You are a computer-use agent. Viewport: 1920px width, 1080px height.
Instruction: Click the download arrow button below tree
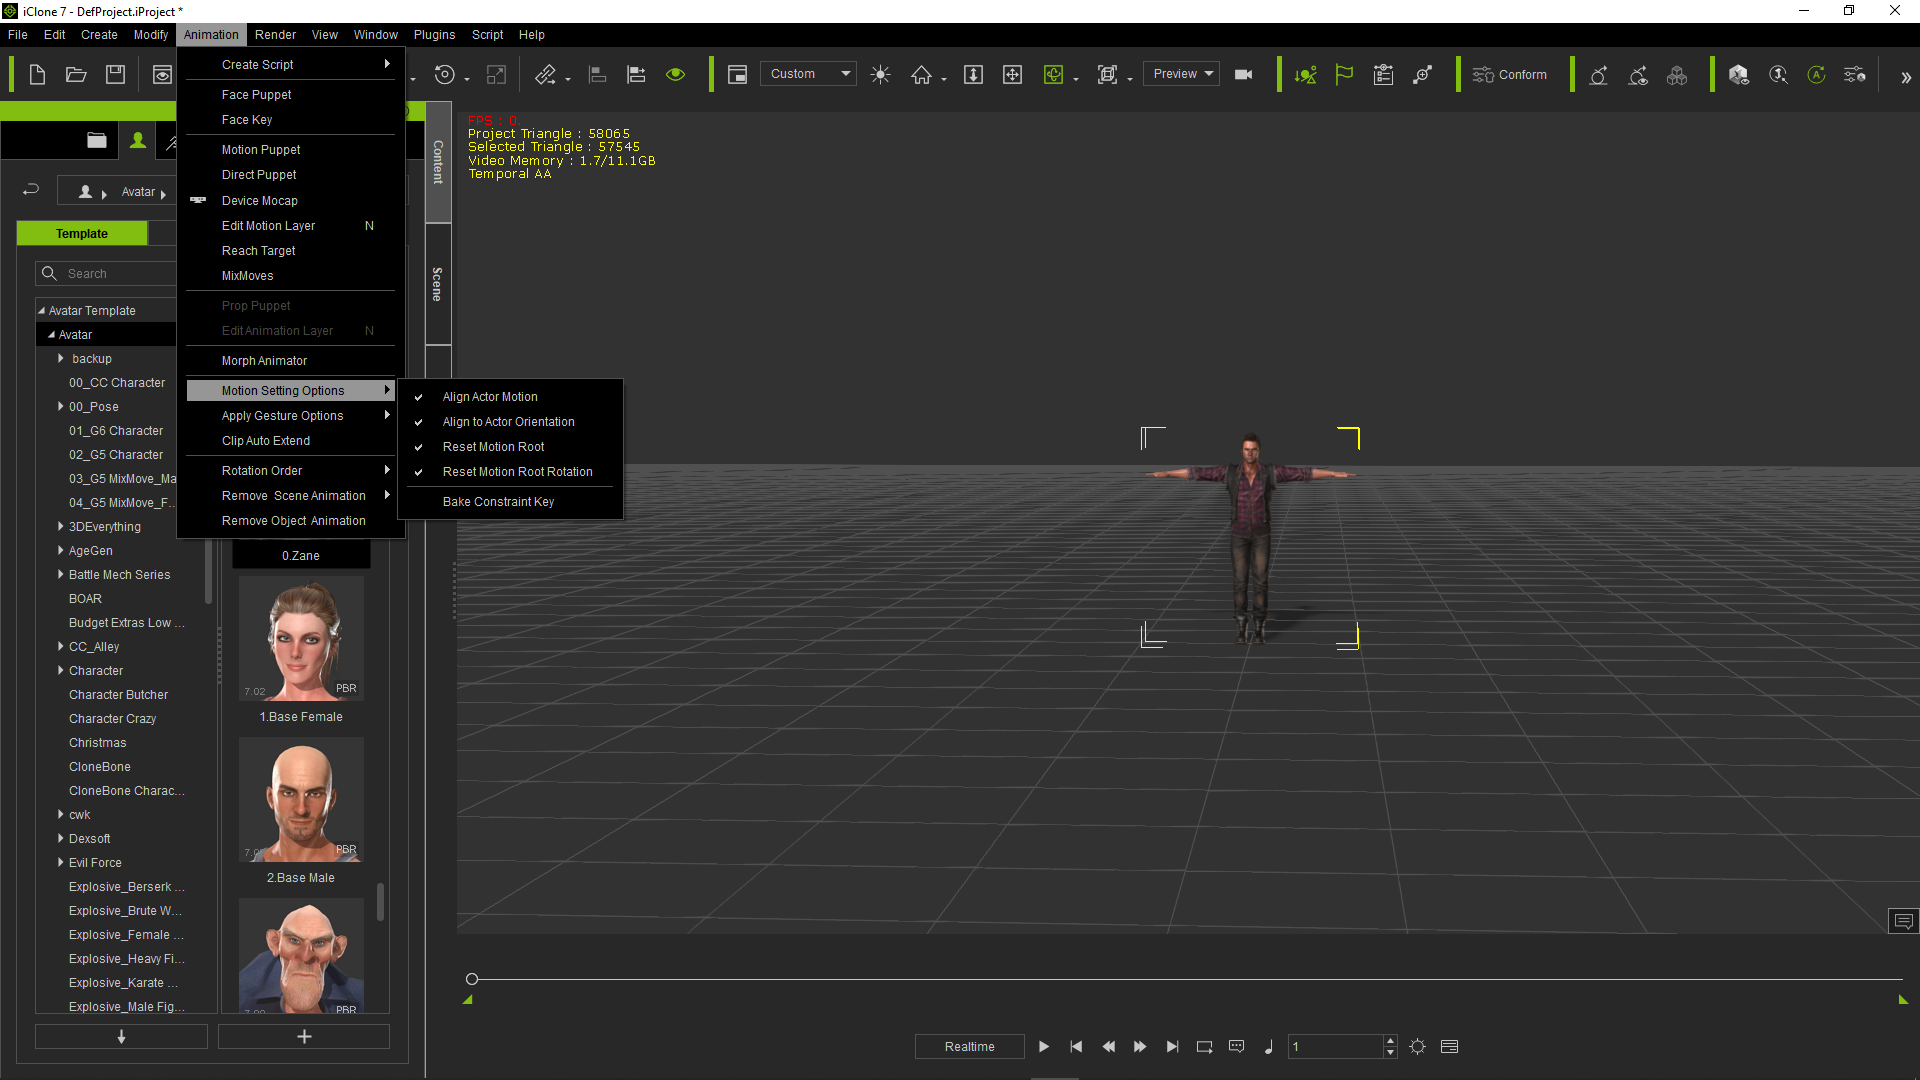[x=121, y=1037]
